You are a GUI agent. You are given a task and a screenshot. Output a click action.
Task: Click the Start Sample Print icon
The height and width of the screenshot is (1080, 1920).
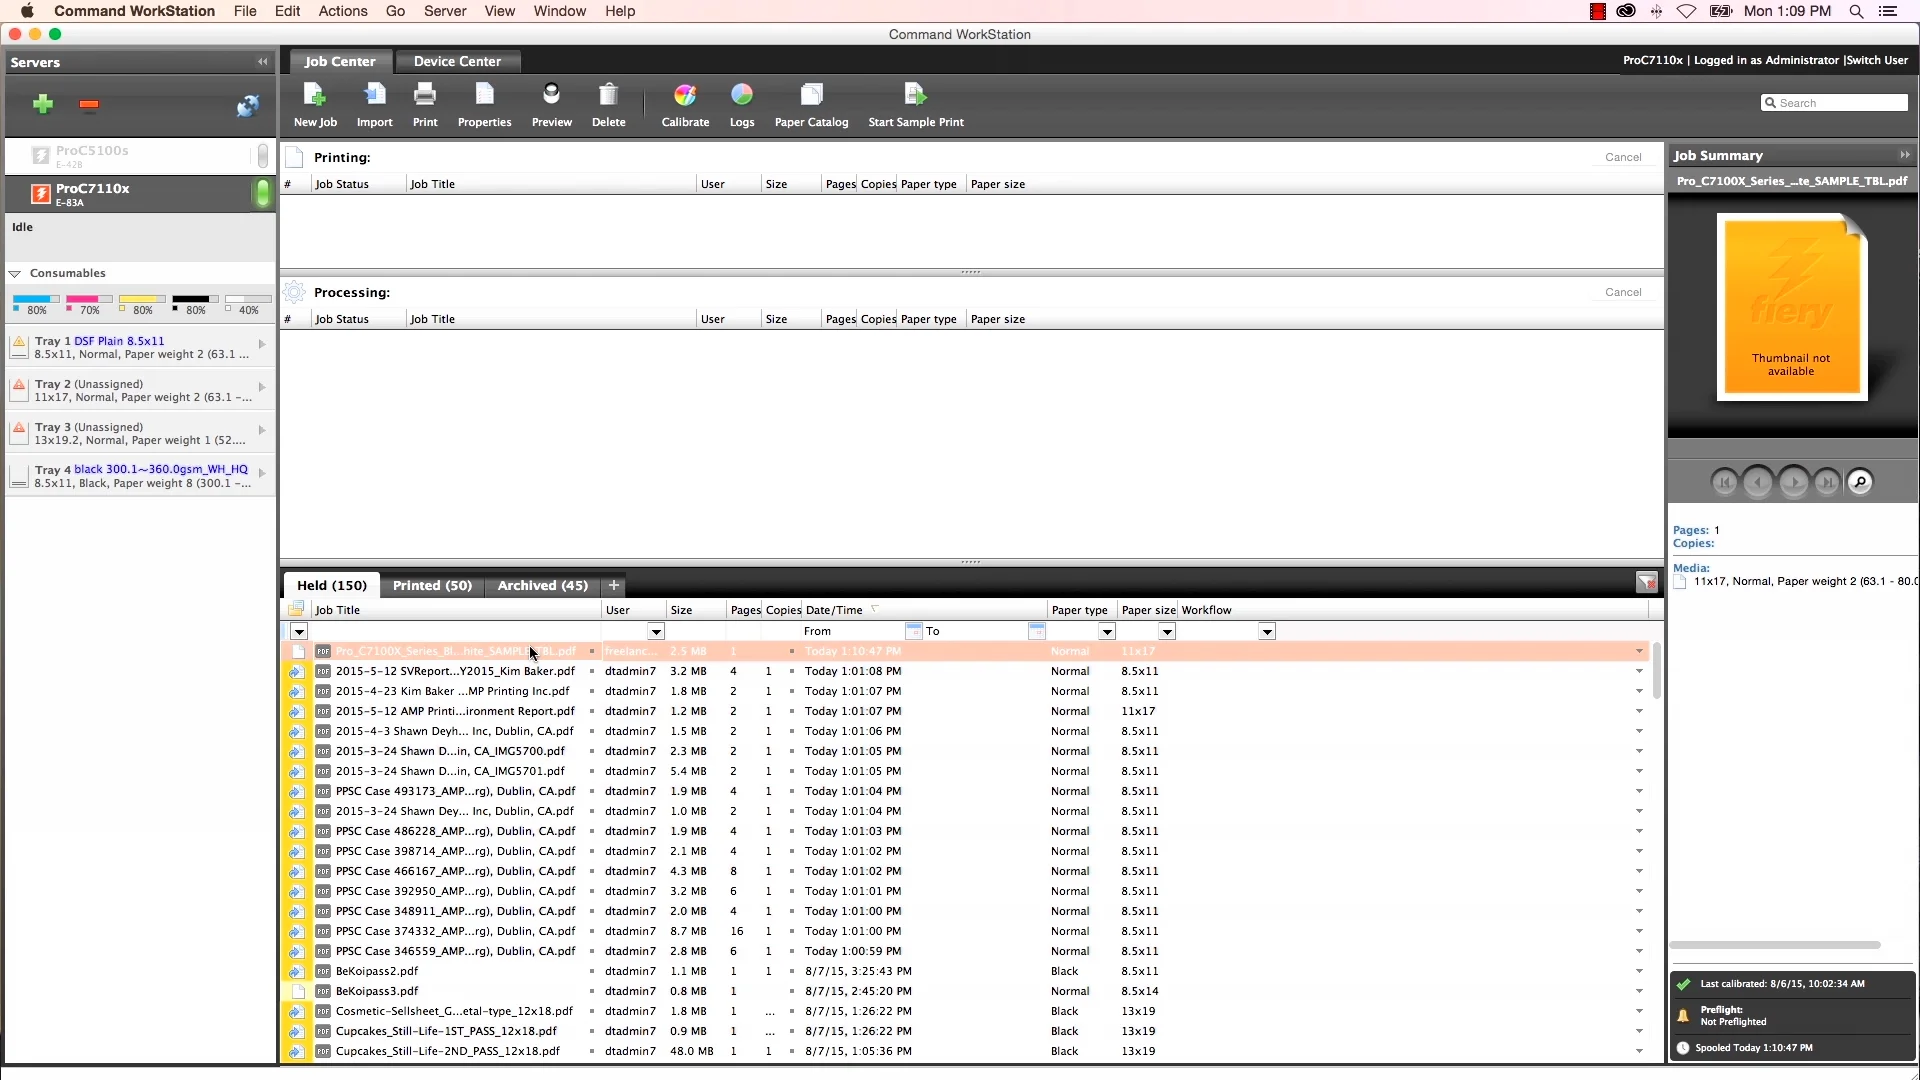915,96
